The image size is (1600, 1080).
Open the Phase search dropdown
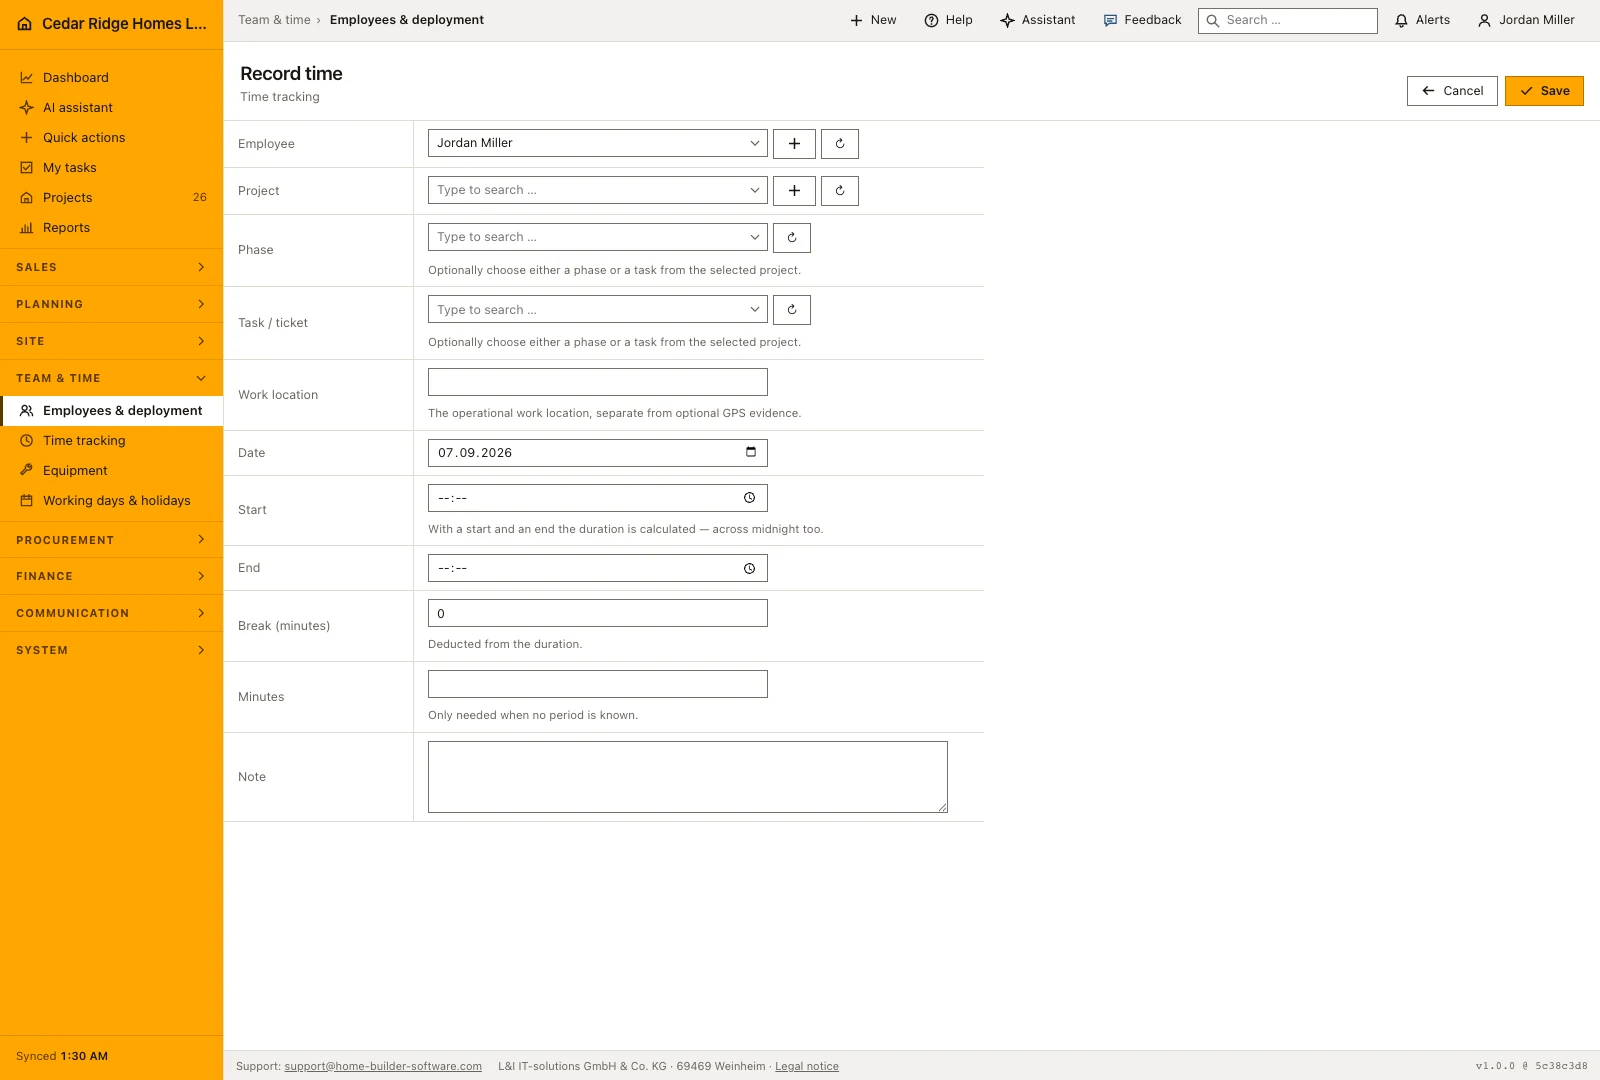point(598,237)
